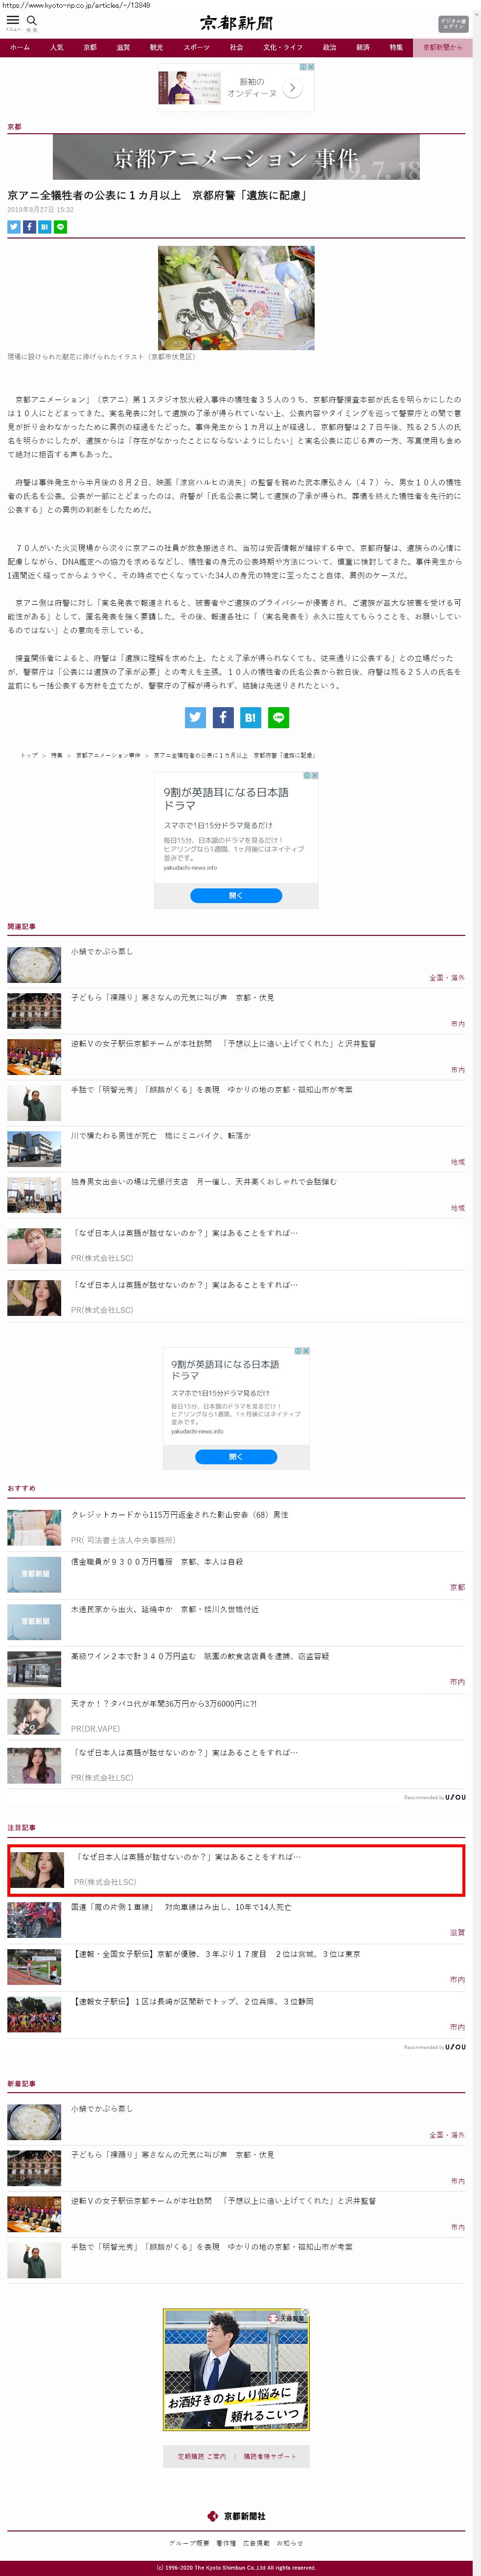Click article photo of memorial illustrations
The height and width of the screenshot is (2576, 481).
coord(236,297)
